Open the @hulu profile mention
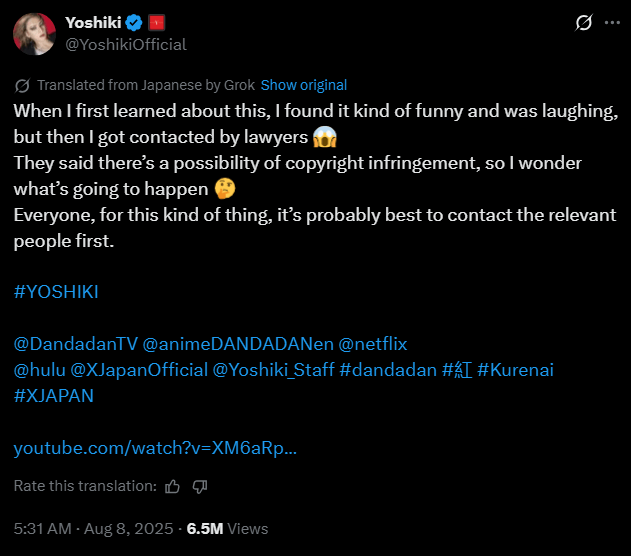This screenshot has height=556, width=631. 39,370
